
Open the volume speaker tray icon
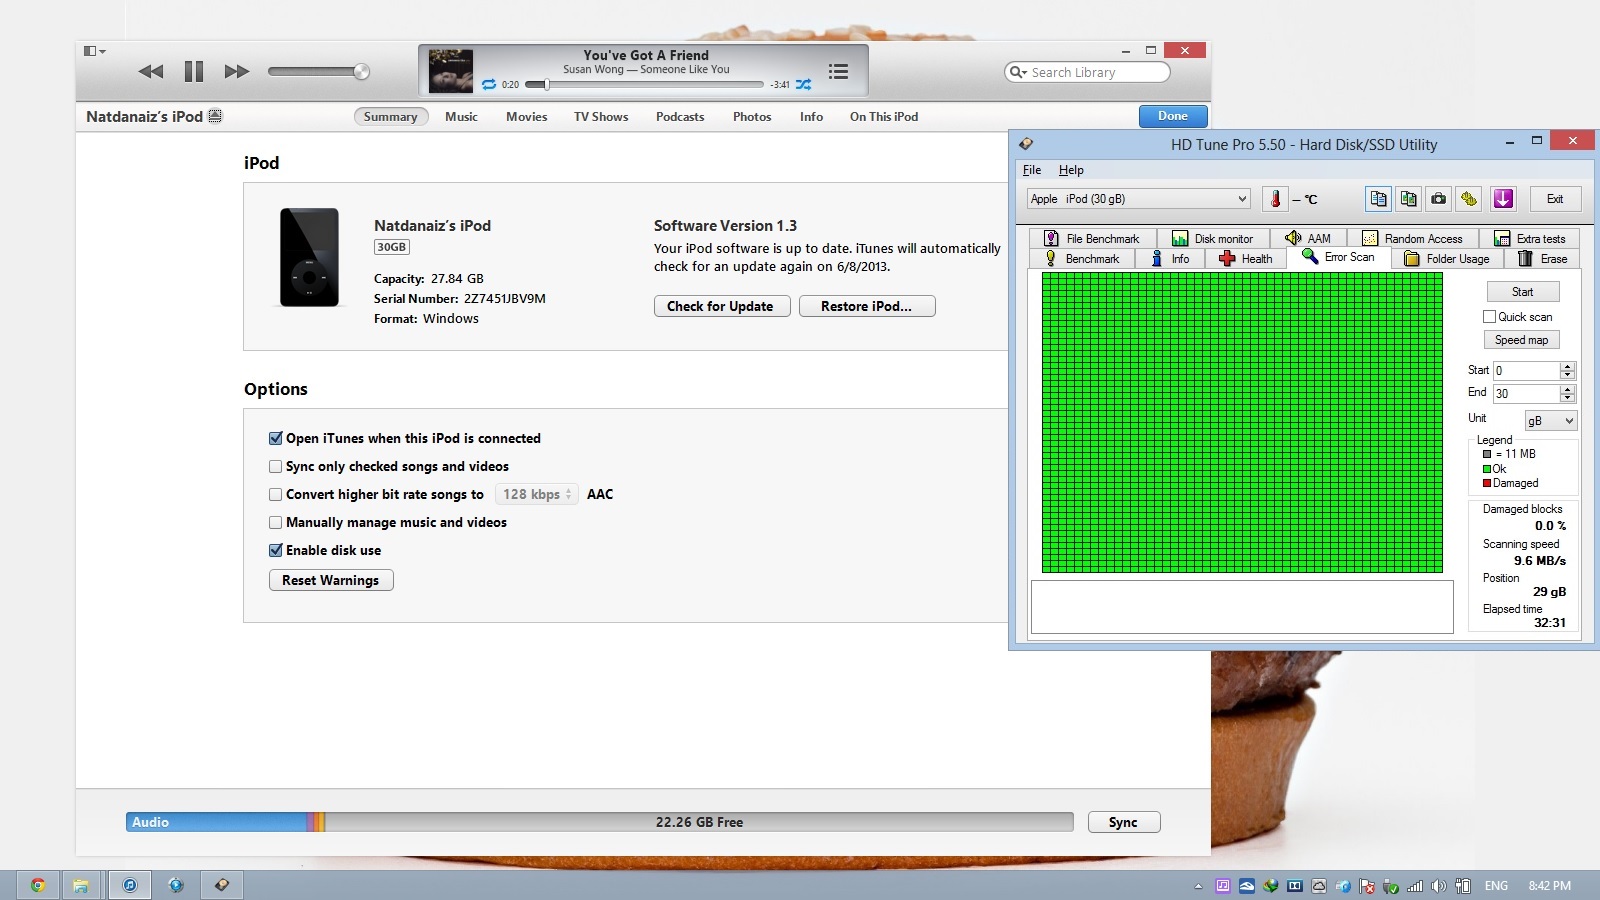[1439, 886]
